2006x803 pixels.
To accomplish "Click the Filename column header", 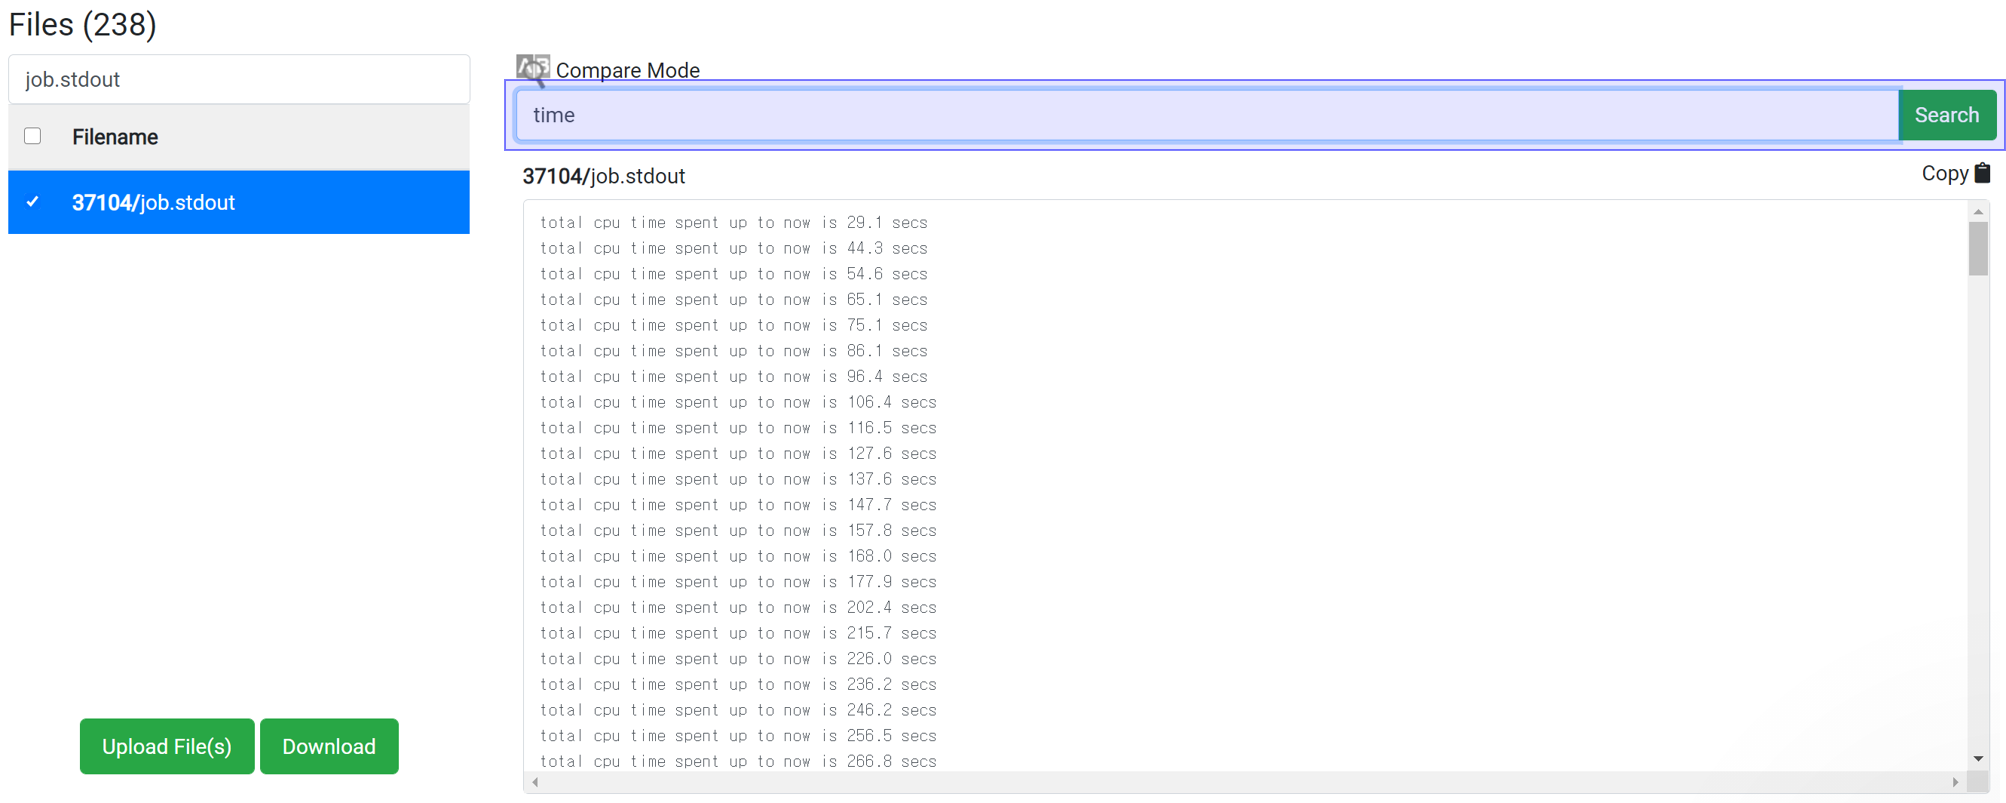I will click(115, 137).
